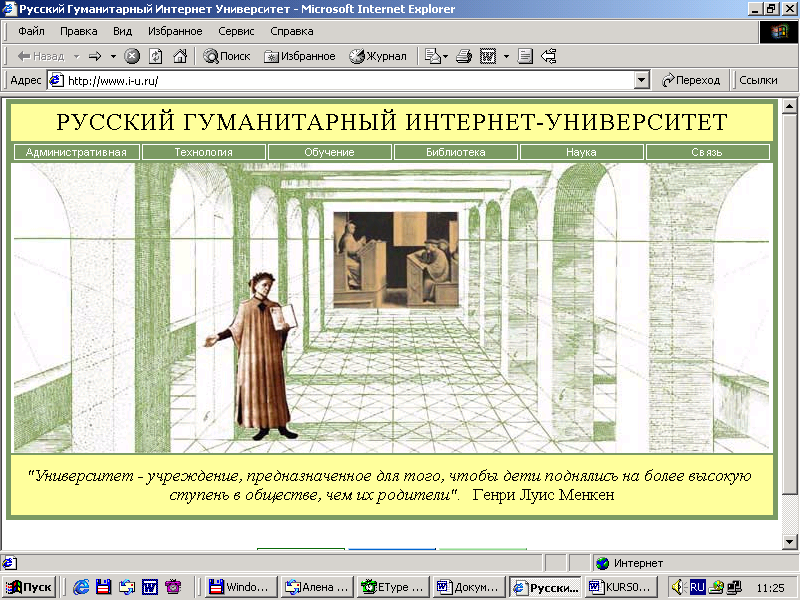This screenshot has width=800, height=600.
Task: Click the vertical scrollbar down arrow
Action: point(789,542)
